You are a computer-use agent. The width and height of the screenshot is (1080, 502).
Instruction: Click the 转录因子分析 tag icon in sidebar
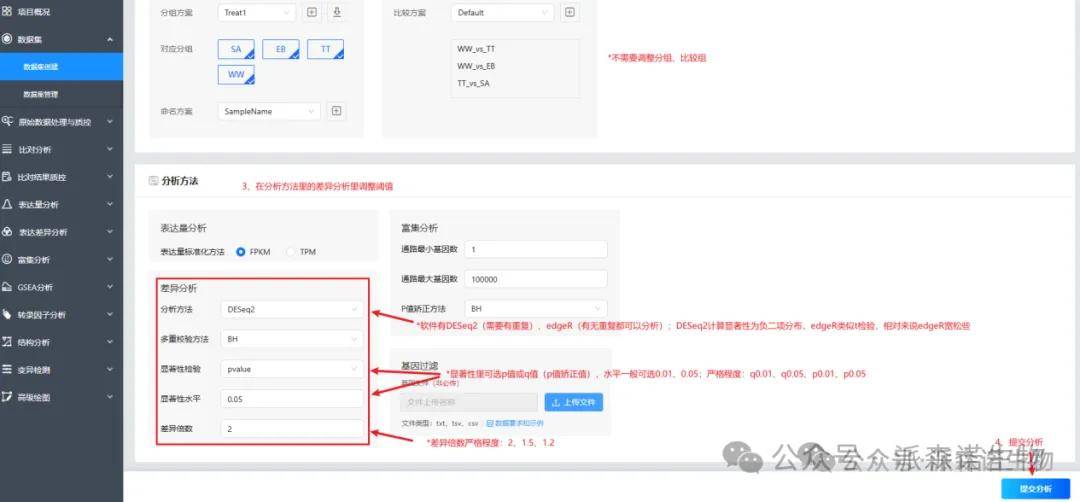click(x=8, y=314)
